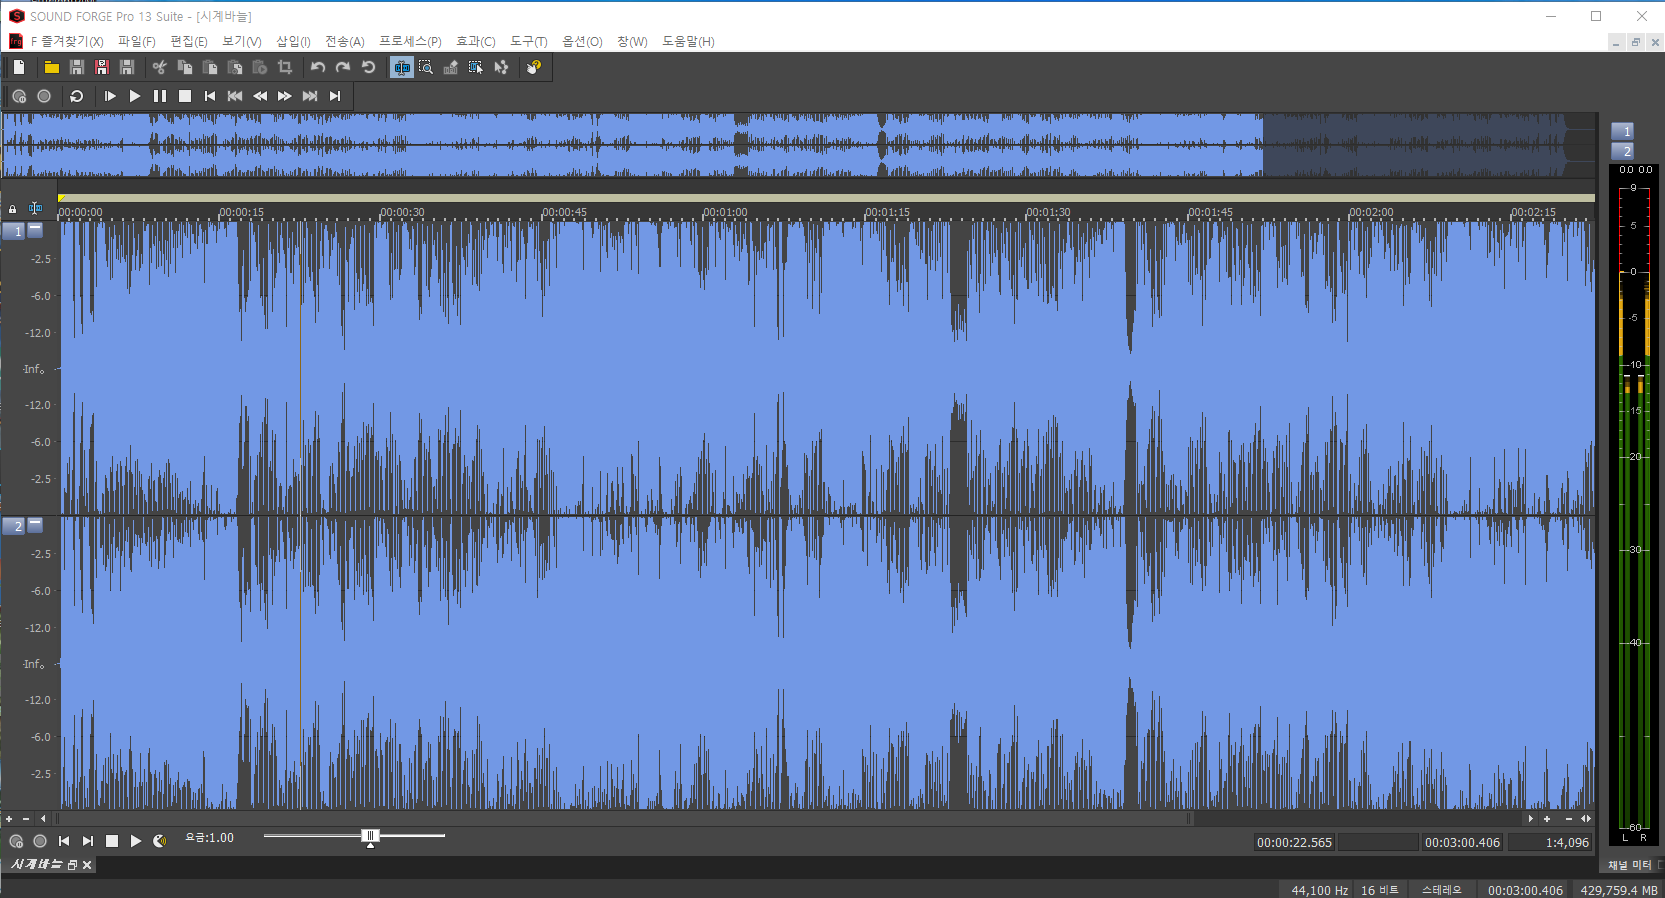Click the 1:4,096 zoom ratio field
The image size is (1665, 898).
click(x=1550, y=842)
